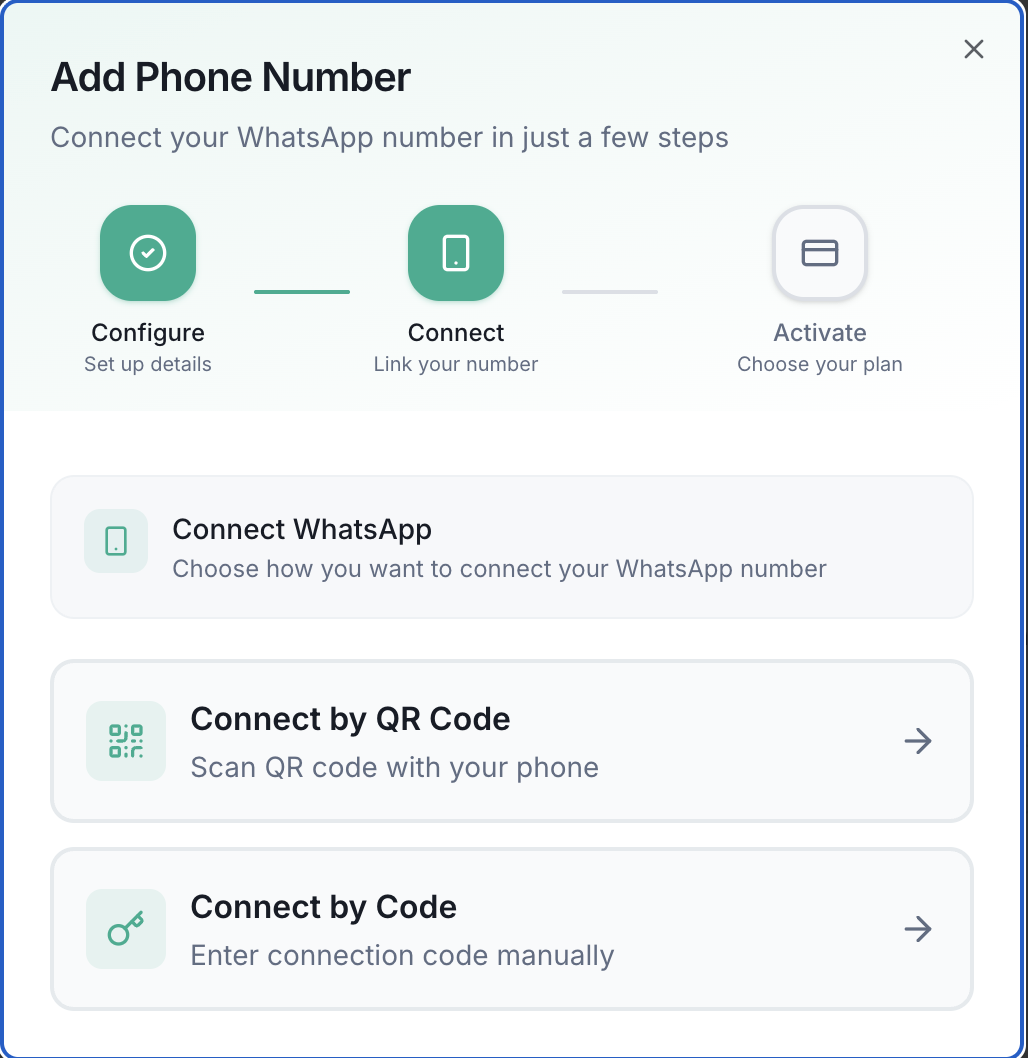Click the progress line between Connect and Activate
The width and height of the screenshot is (1028, 1058).
tap(610, 292)
